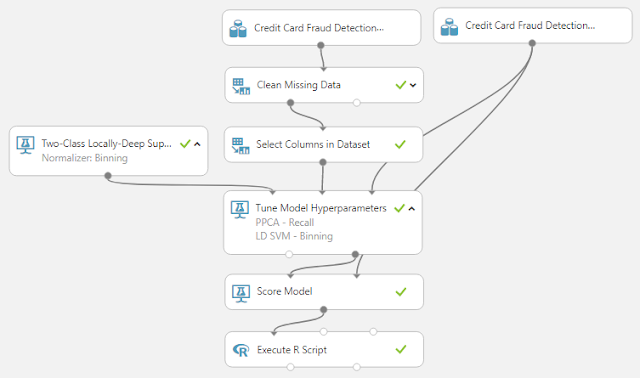
Task: Click output port of Select Columns in Dataset
Action: [x=323, y=162]
